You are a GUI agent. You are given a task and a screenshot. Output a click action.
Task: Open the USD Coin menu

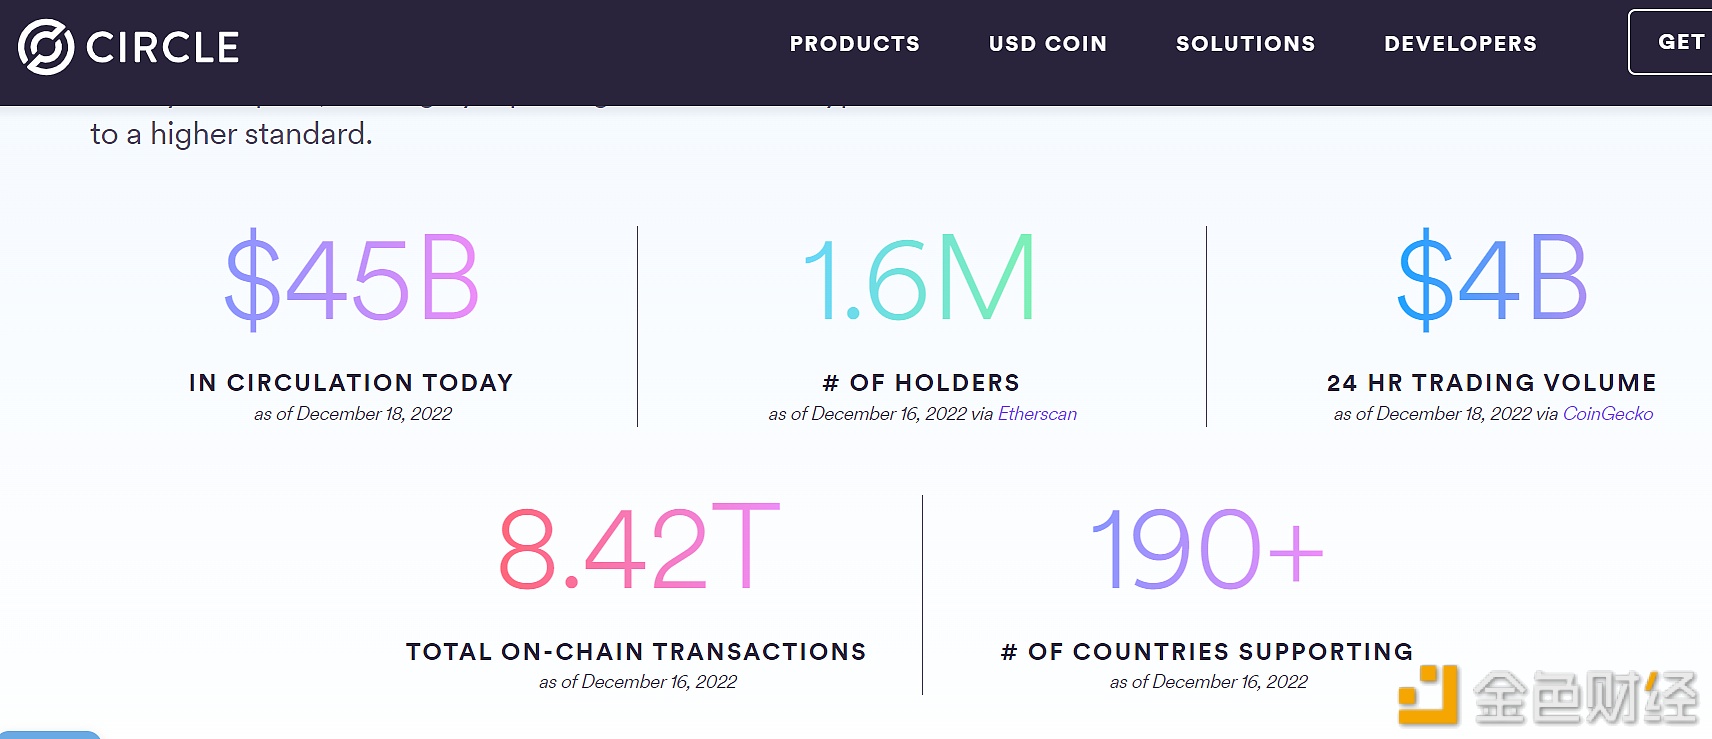click(x=1048, y=44)
